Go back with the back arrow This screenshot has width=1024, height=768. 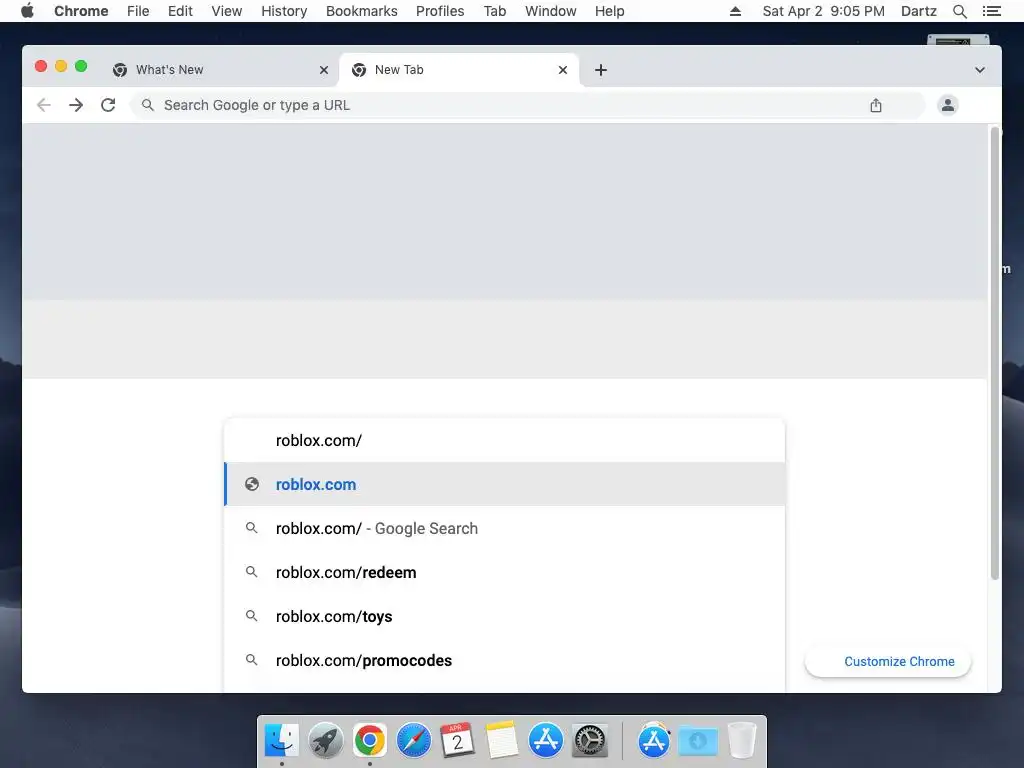click(x=44, y=105)
